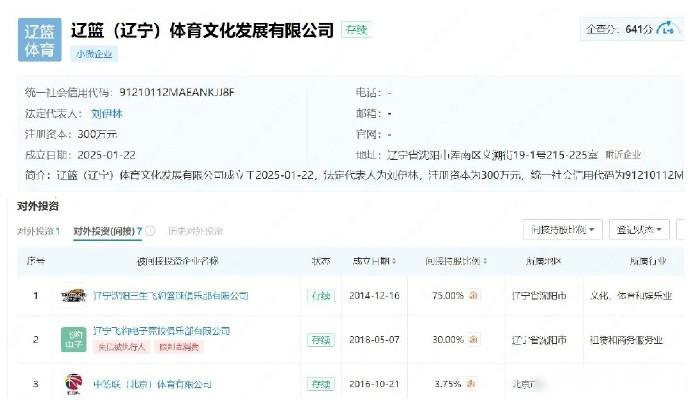Click the 30.00% shareholding value
690x404 pixels.
click(448, 339)
